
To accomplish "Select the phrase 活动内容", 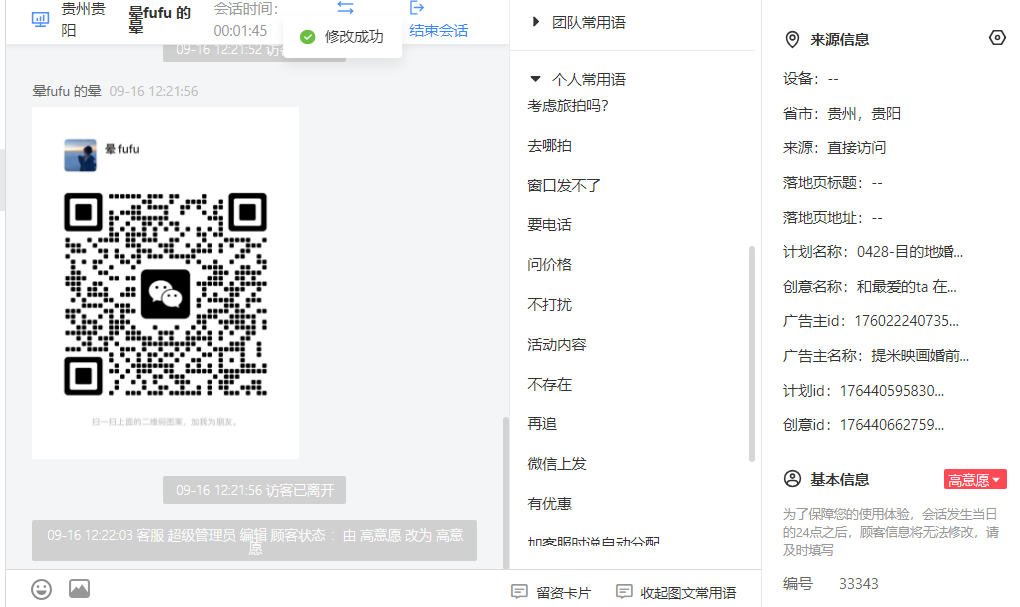I will [x=556, y=345].
